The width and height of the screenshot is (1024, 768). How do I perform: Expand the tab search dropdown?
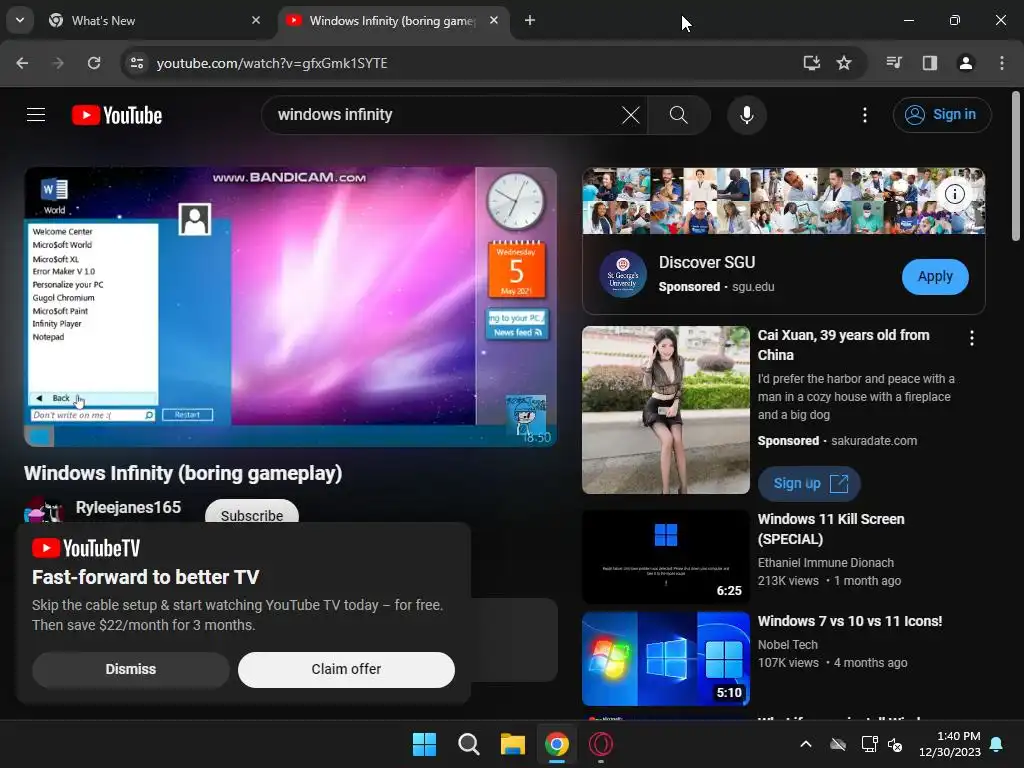[20, 21]
